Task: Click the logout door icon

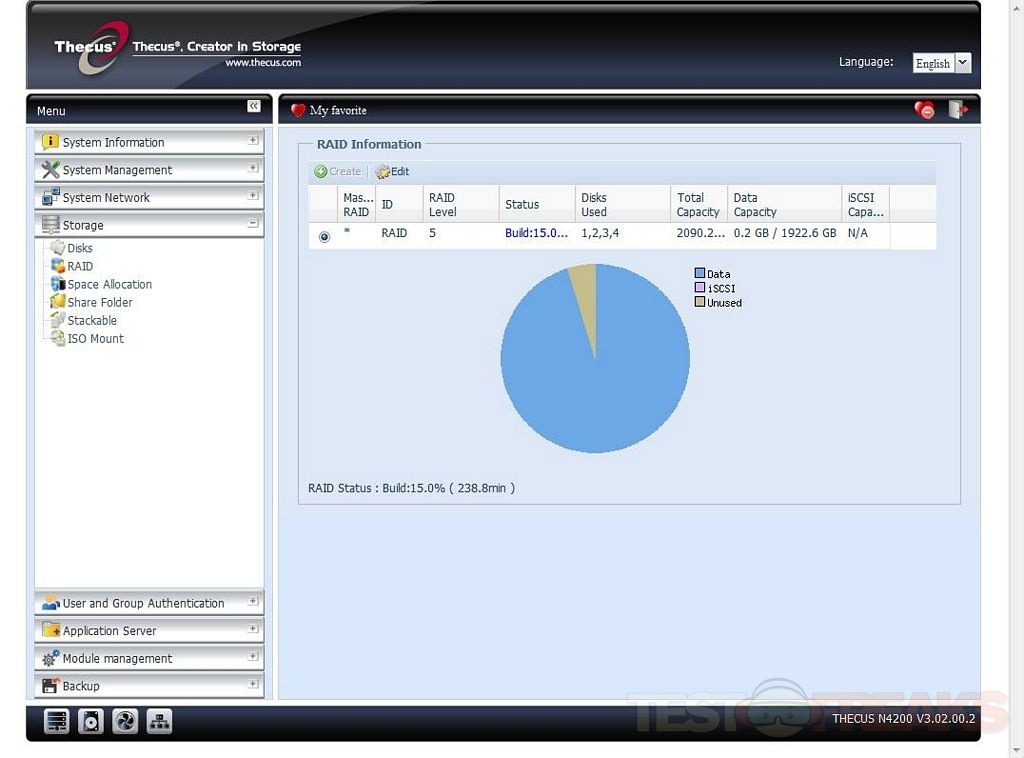Action: pos(957,110)
